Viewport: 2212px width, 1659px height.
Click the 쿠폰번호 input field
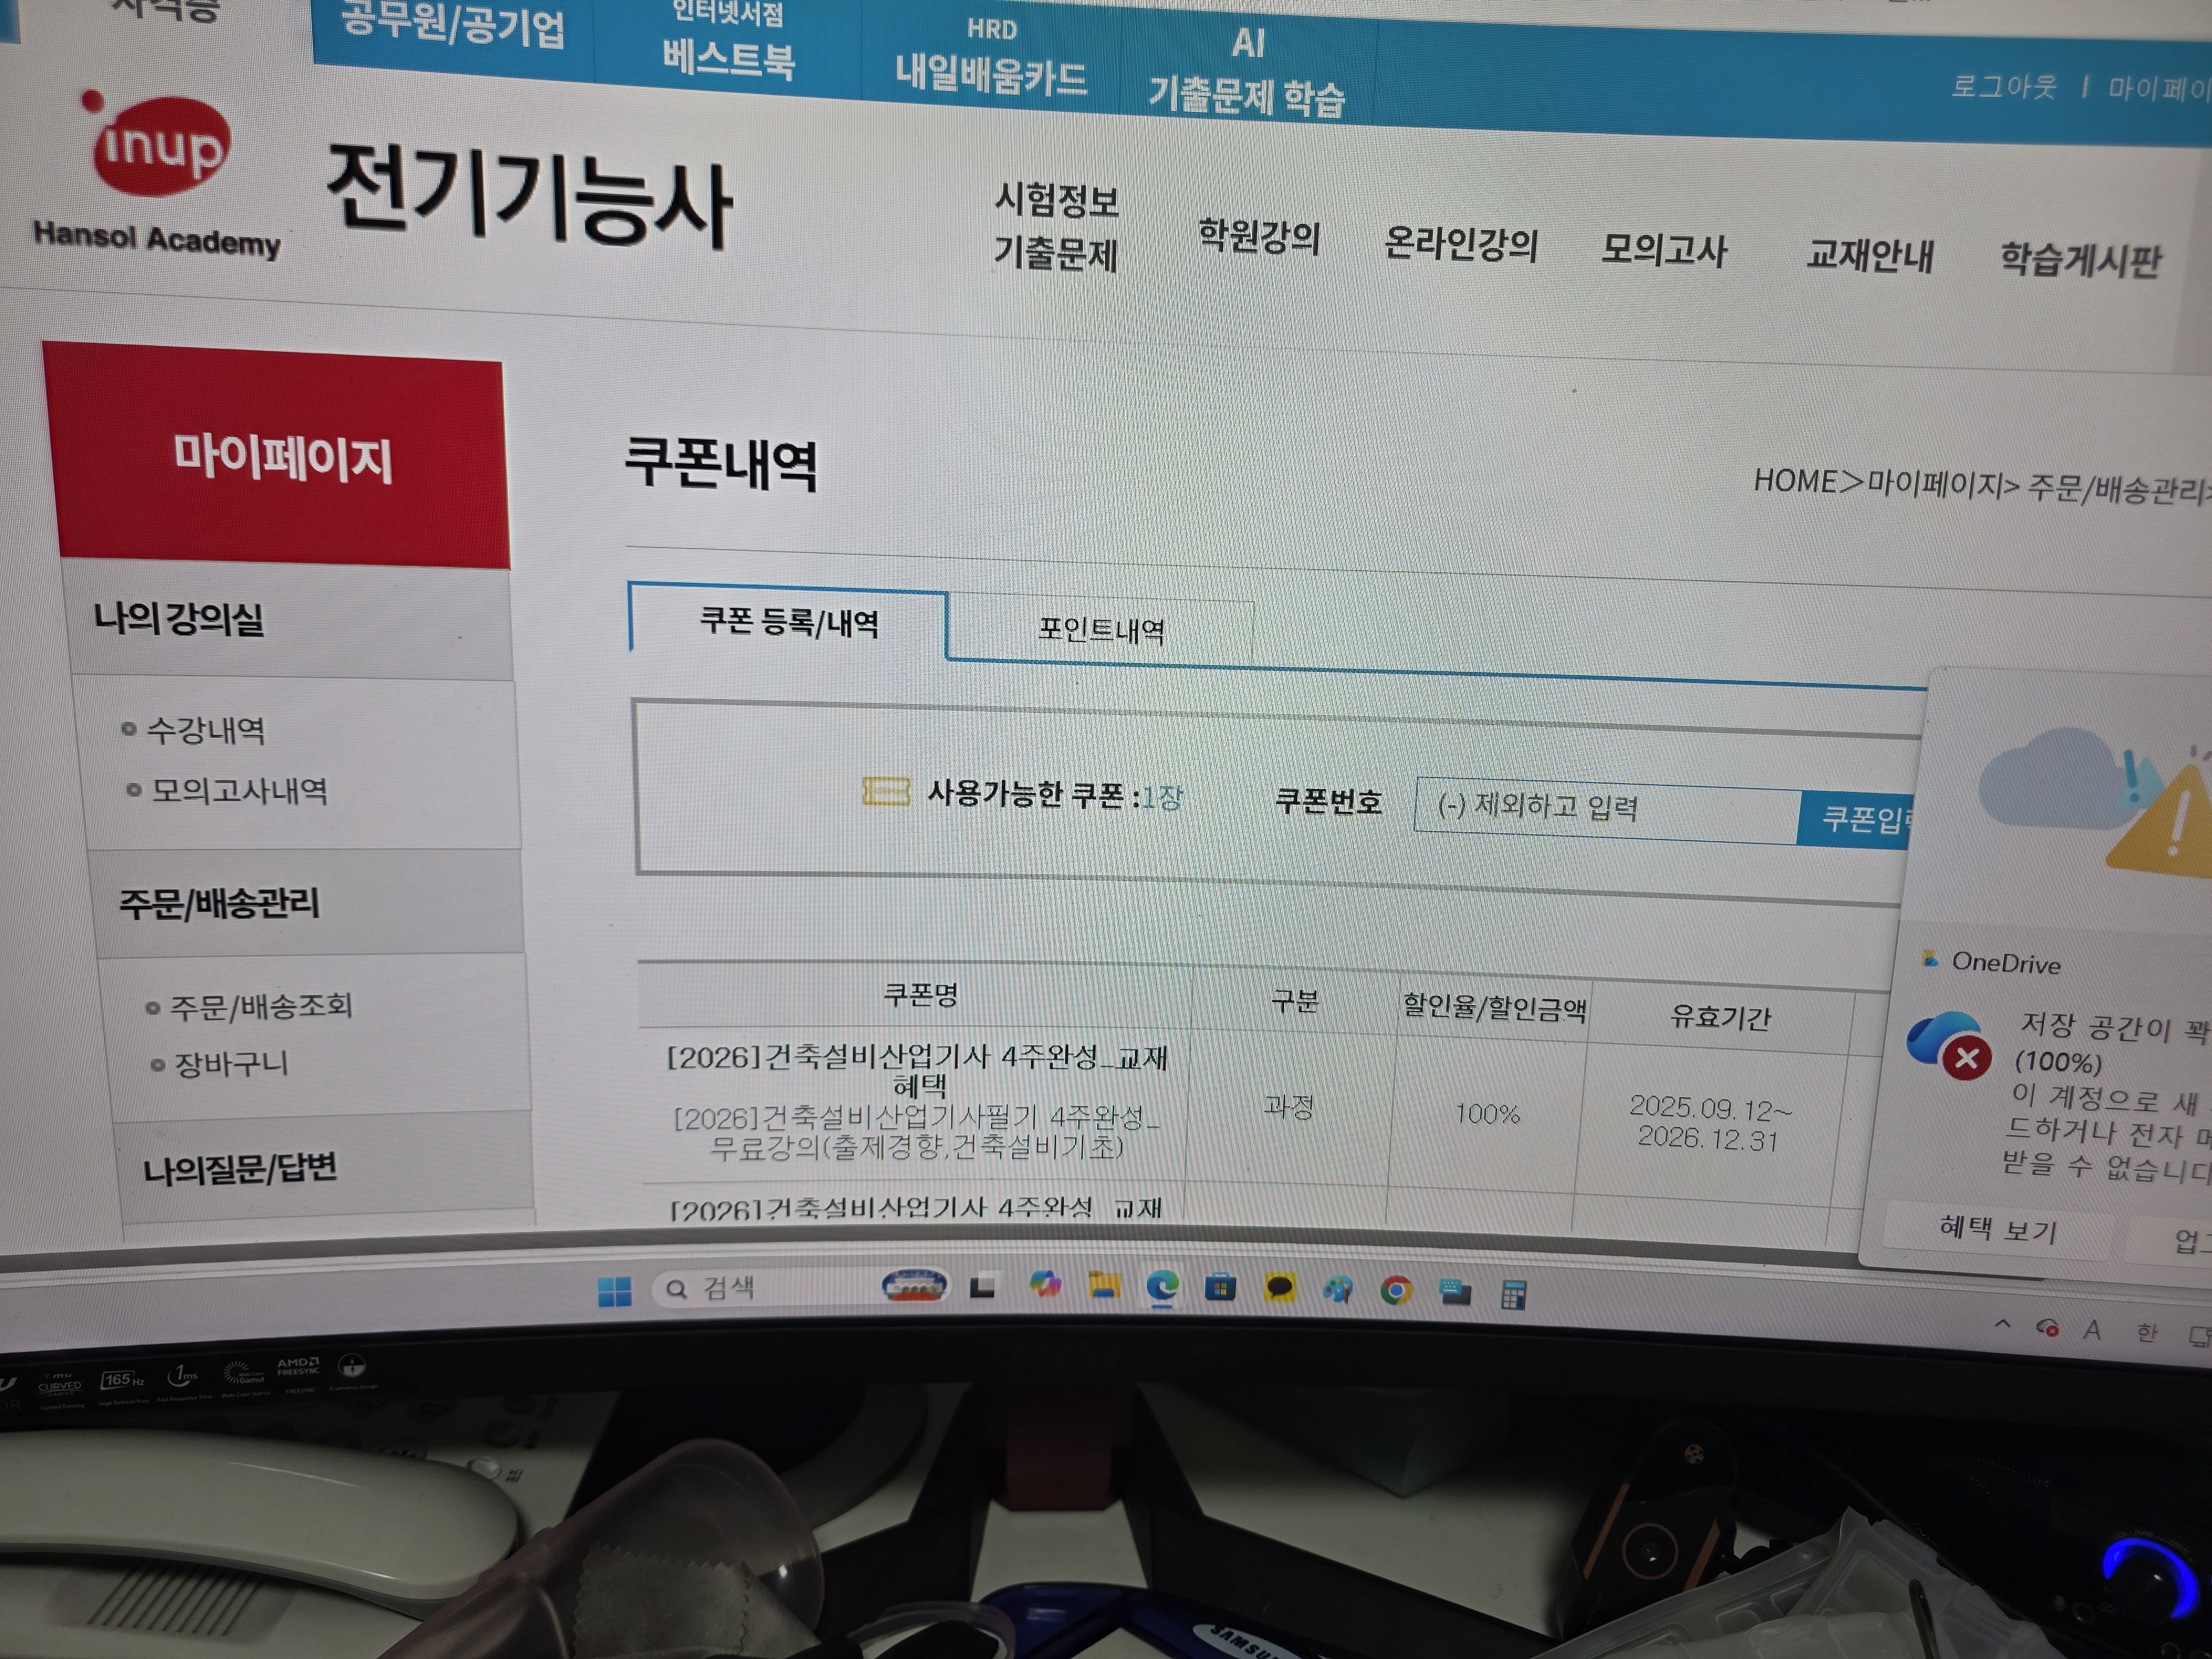(1606, 809)
